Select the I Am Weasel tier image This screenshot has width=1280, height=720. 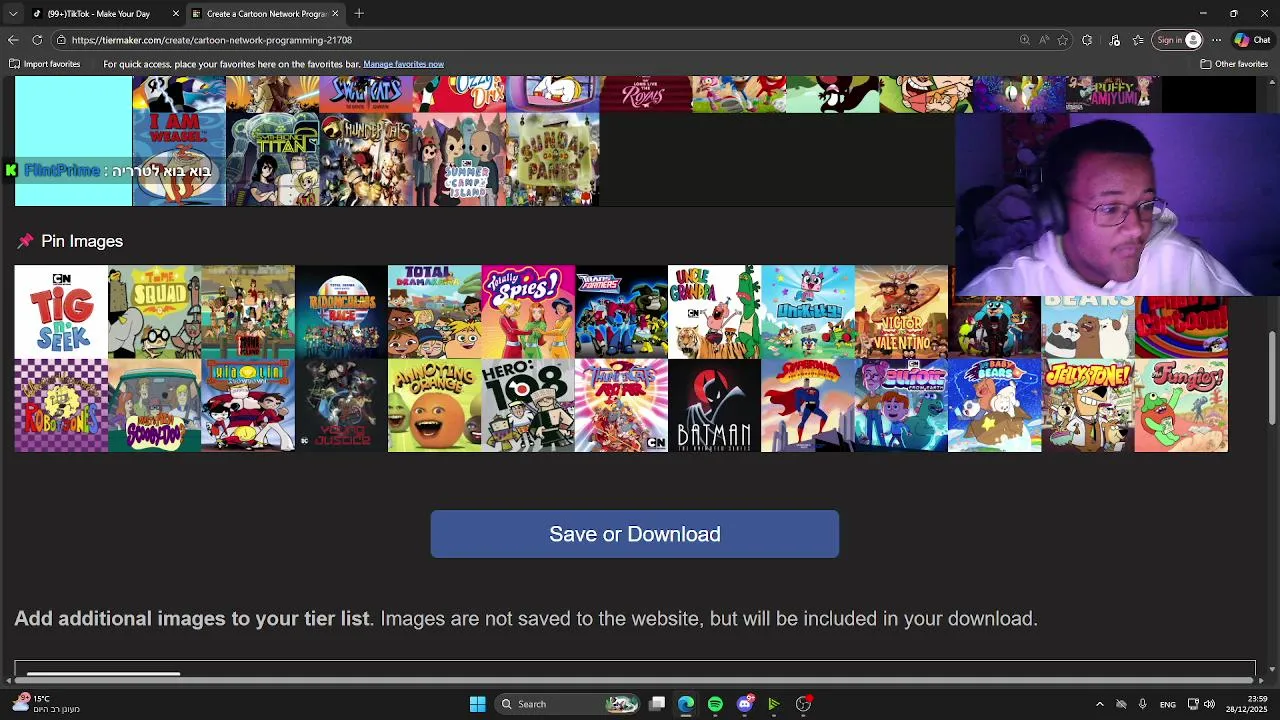click(179, 159)
